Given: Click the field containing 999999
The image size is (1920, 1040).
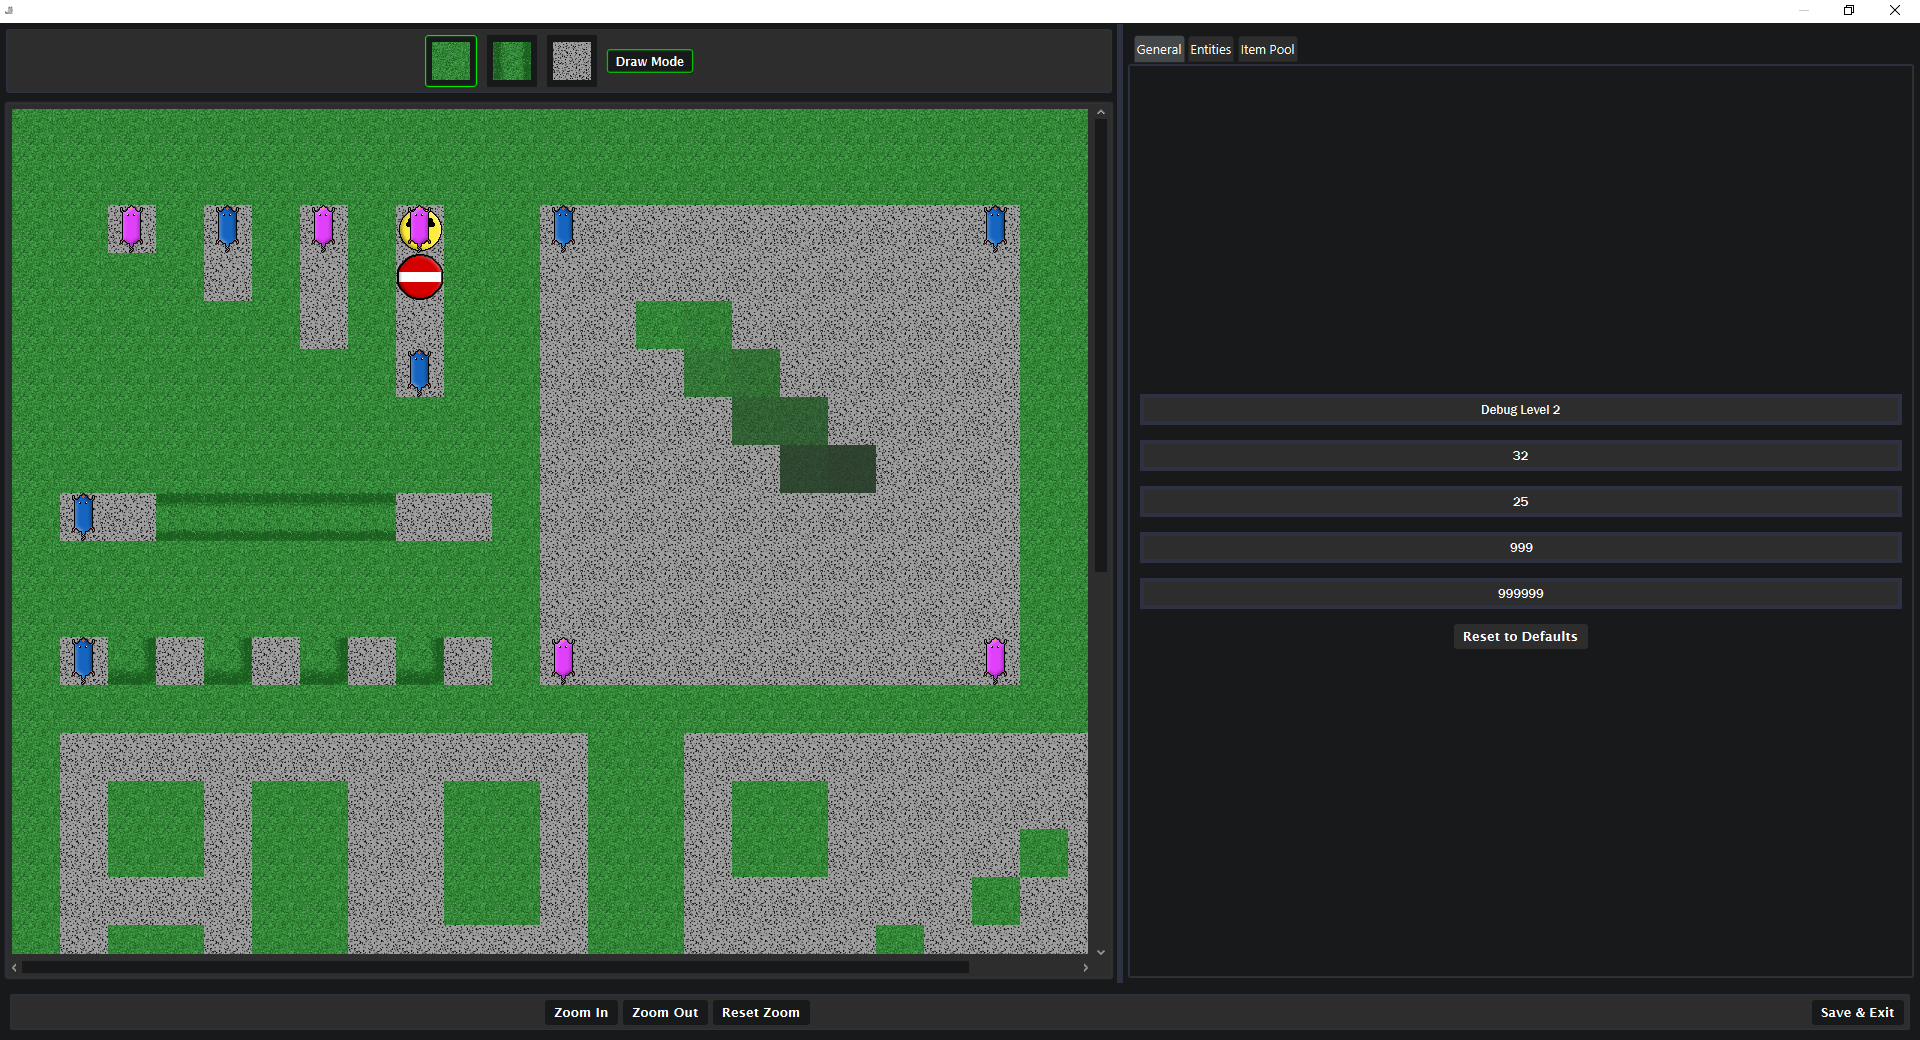Looking at the screenshot, I should (x=1520, y=594).
